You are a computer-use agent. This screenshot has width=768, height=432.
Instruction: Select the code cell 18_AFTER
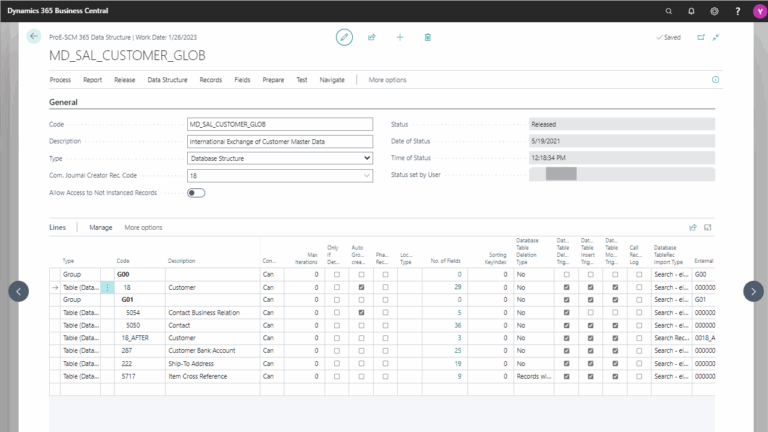coord(140,338)
